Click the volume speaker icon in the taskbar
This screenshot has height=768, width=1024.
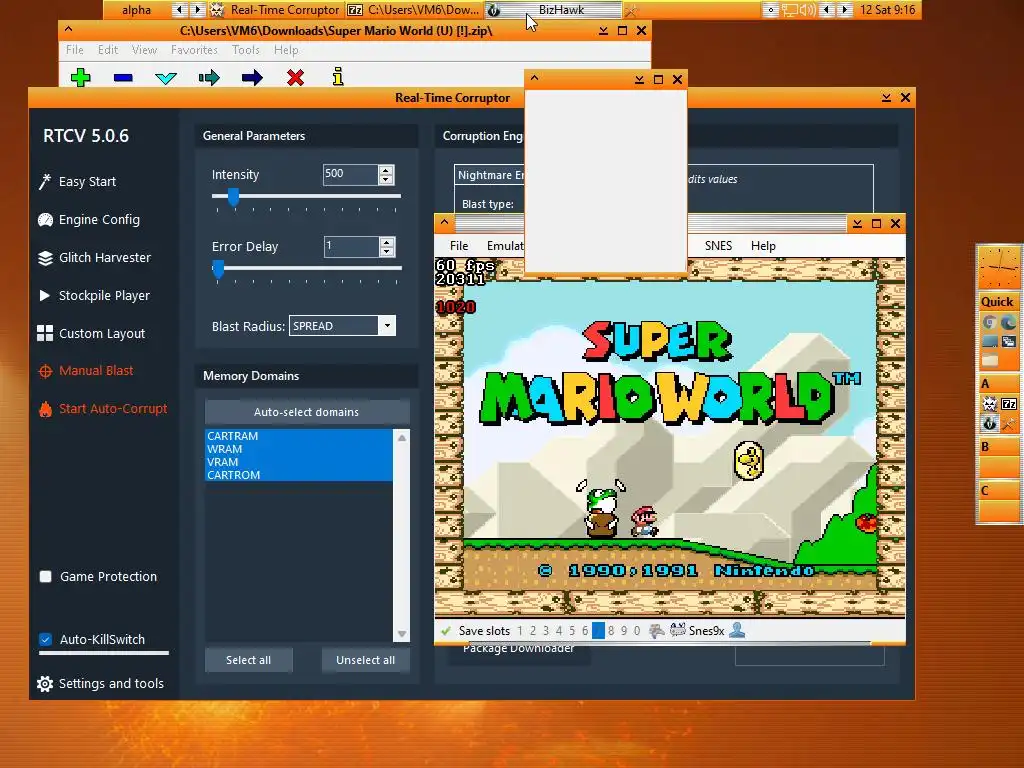click(807, 10)
